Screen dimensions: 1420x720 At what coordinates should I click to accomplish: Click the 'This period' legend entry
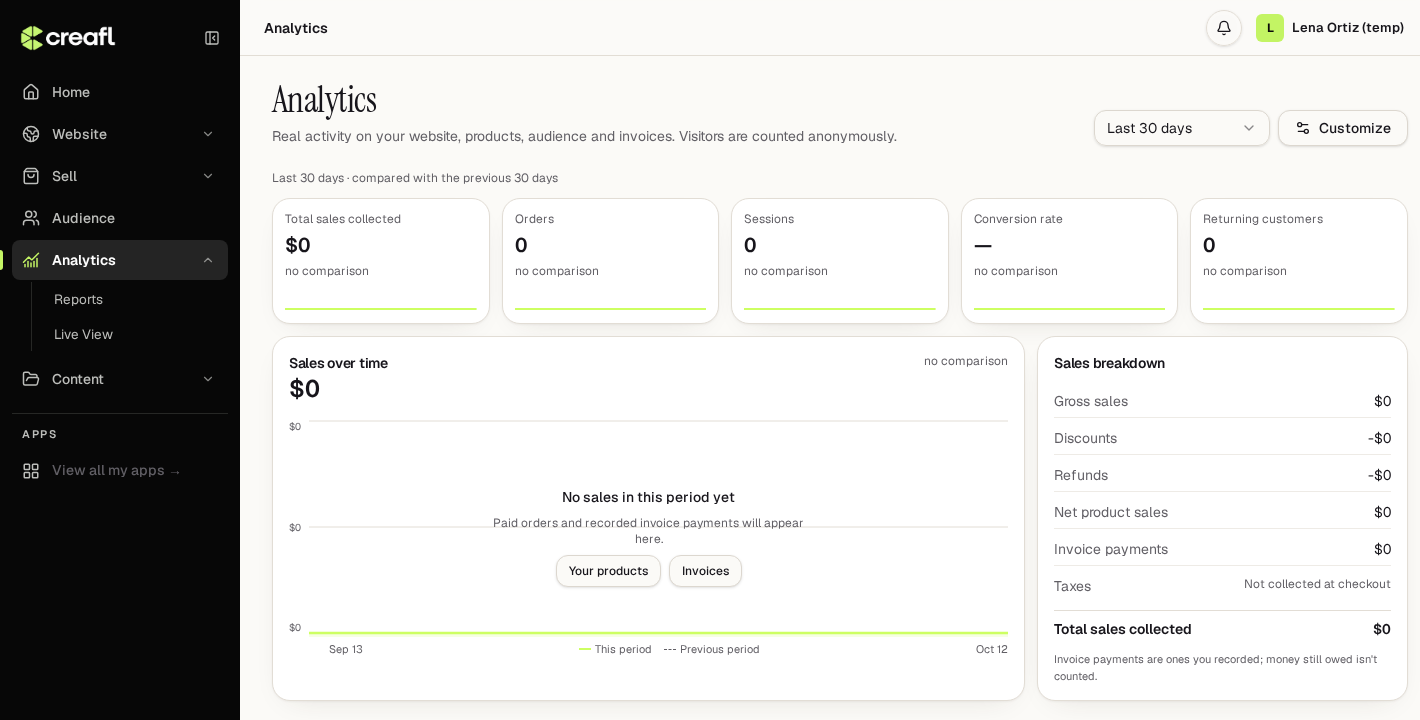615,649
